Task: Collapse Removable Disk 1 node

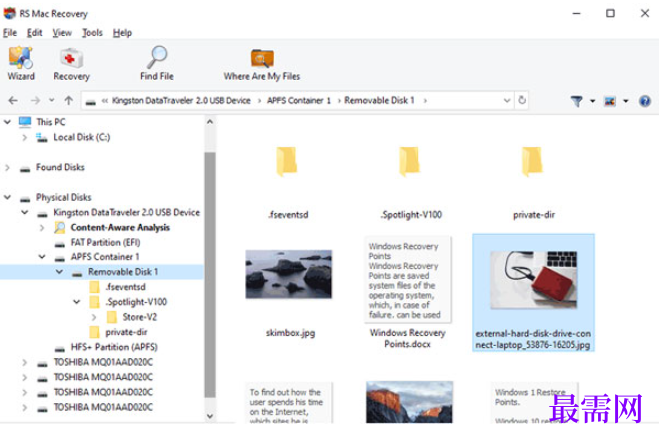Action: coord(59,272)
